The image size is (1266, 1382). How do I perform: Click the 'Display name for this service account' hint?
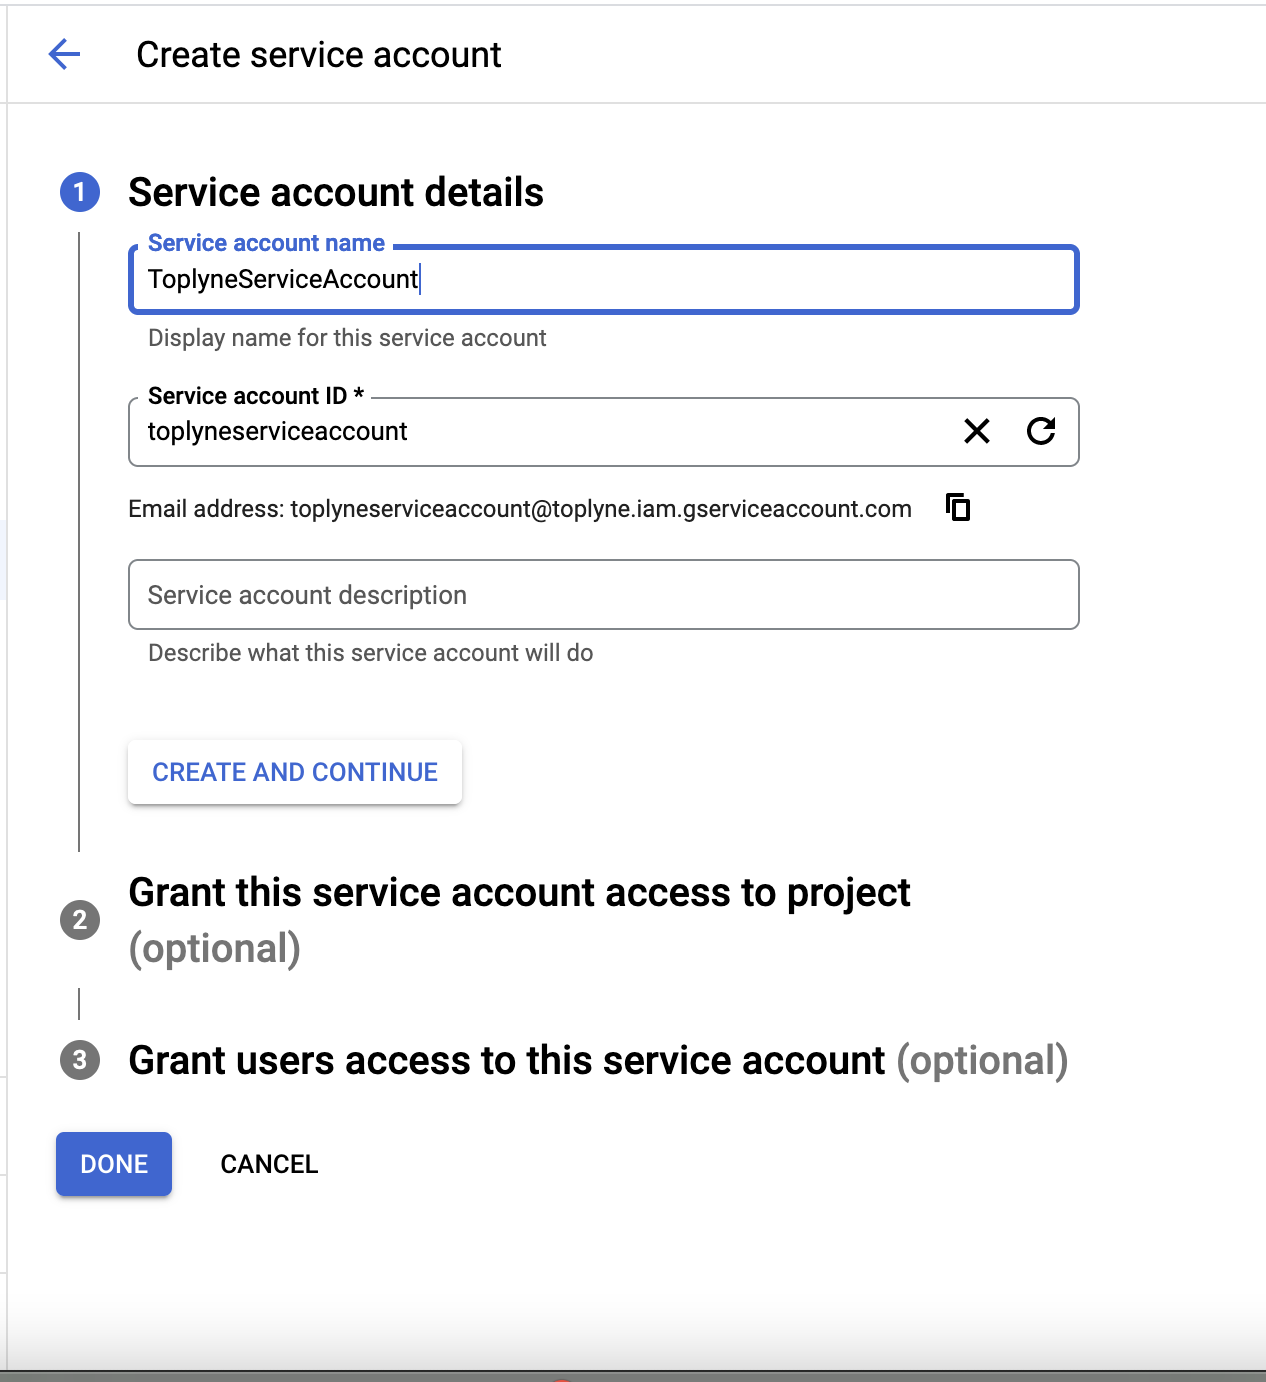pos(347,338)
